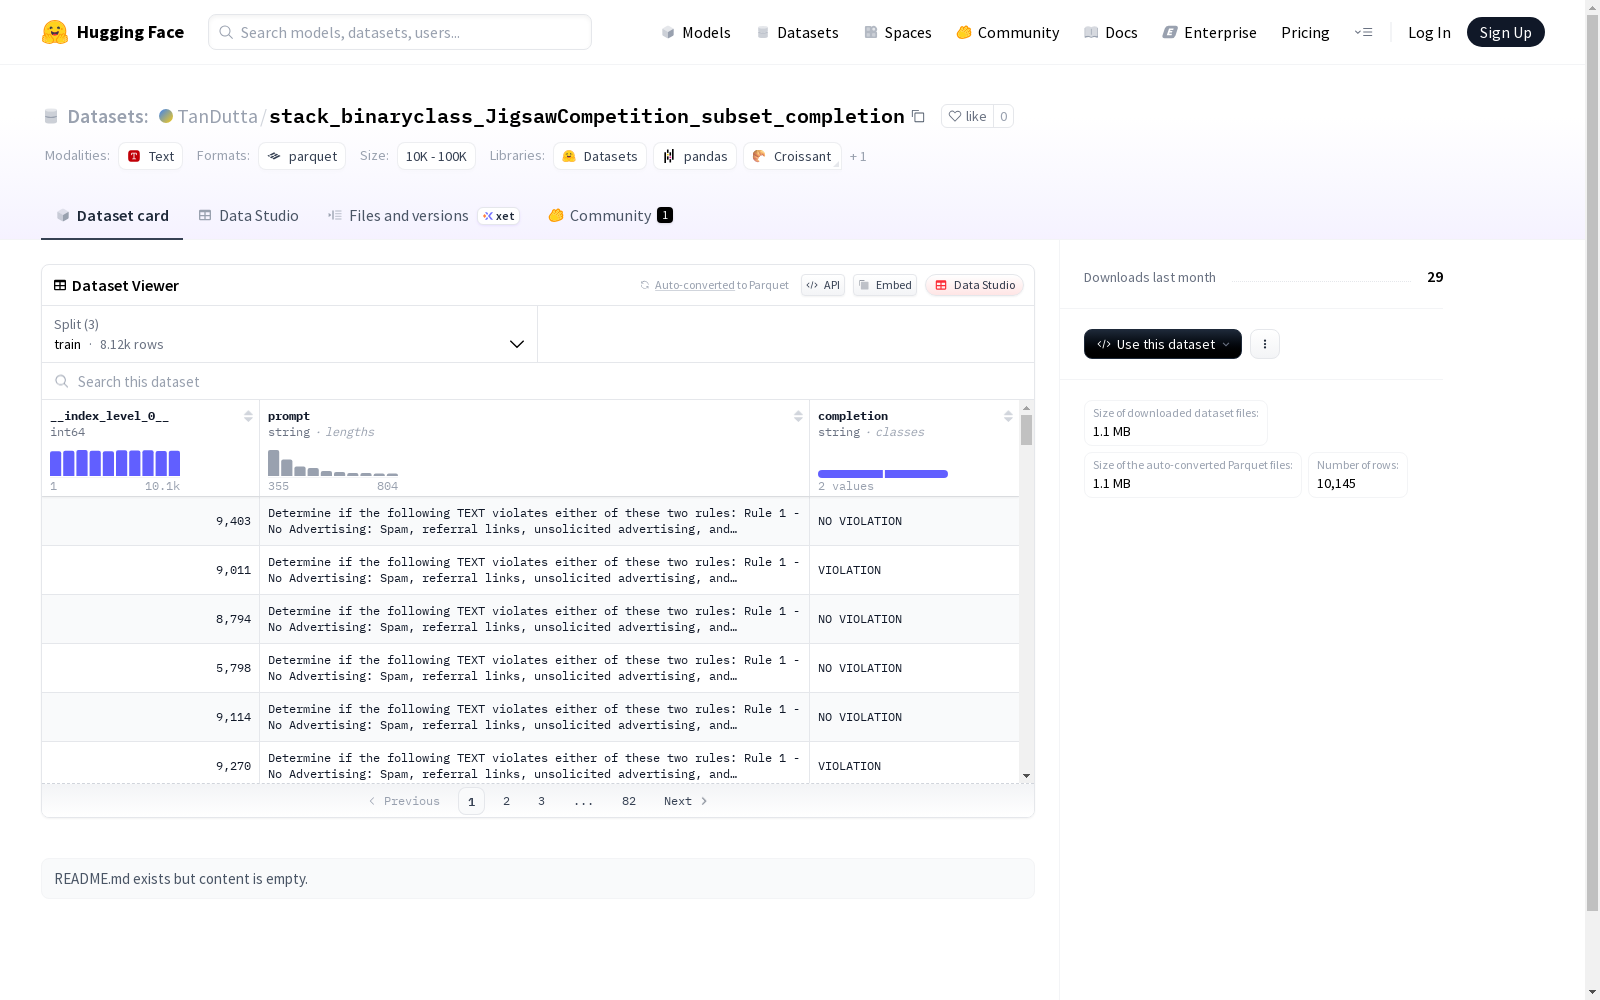Go to the Community tab
The height and width of the screenshot is (1000, 1600).
(610, 216)
